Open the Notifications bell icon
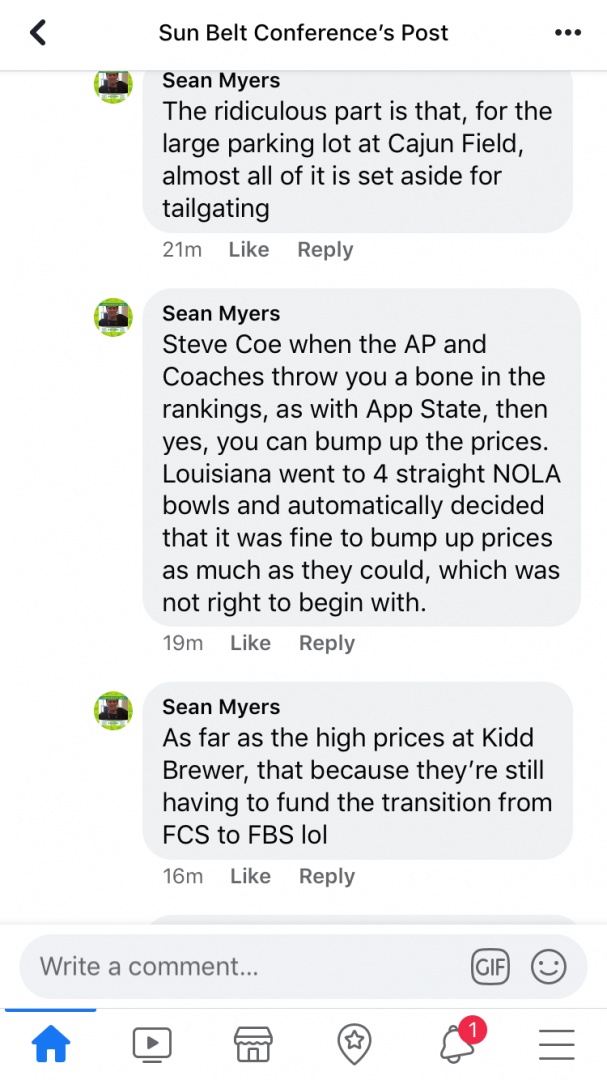The height and width of the screenshot is (1080, 607). [x=456, y=1043]
